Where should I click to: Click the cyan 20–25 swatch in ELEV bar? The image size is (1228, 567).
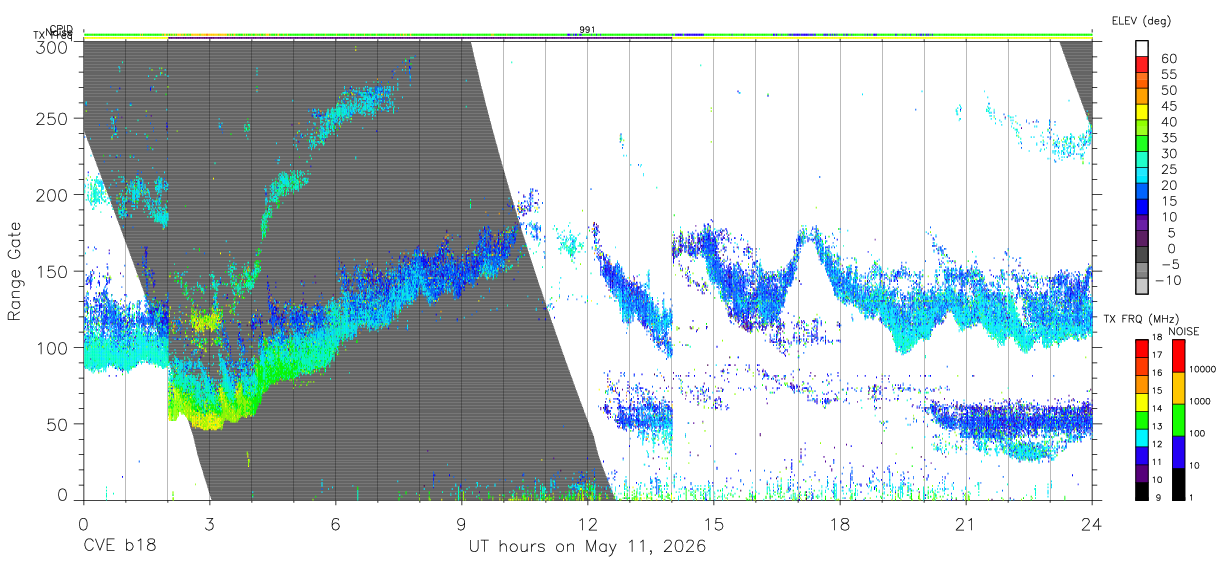(x=1142, y=177)
